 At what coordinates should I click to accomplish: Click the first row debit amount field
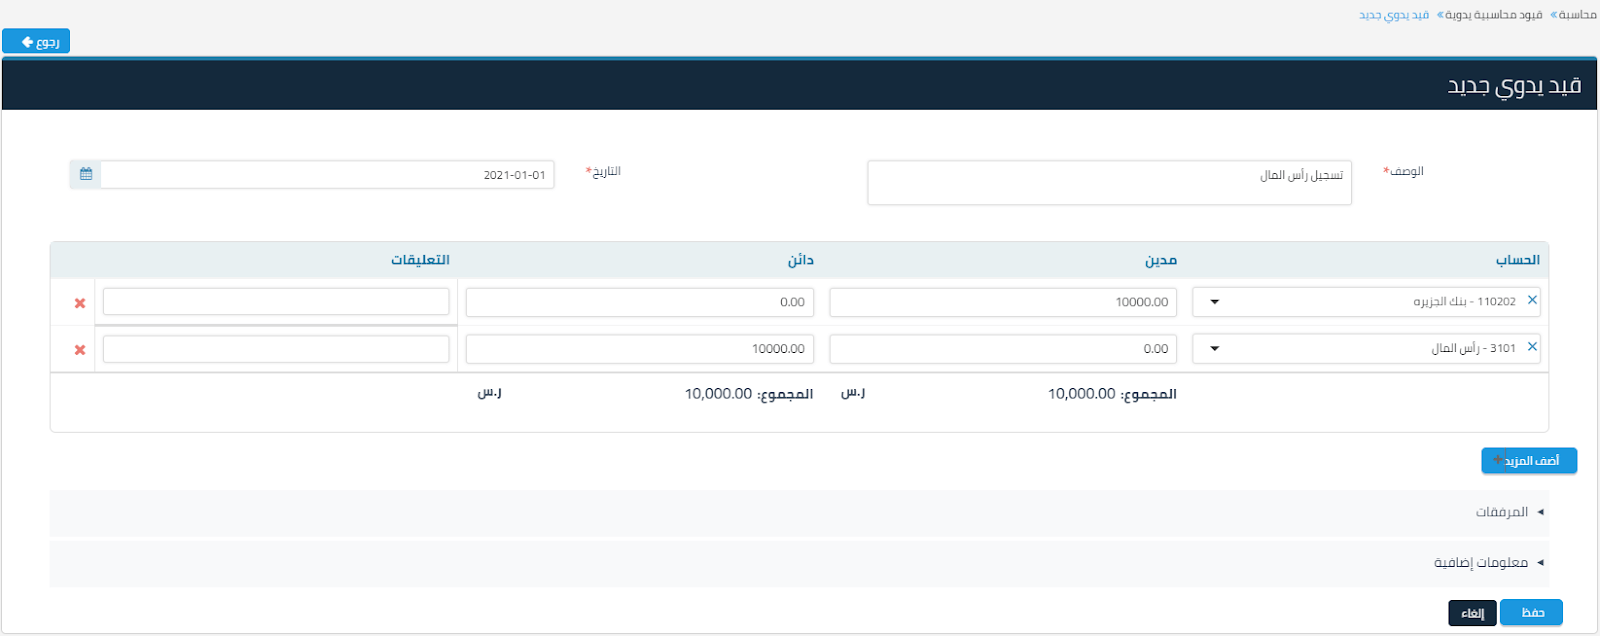(1002, 302)
